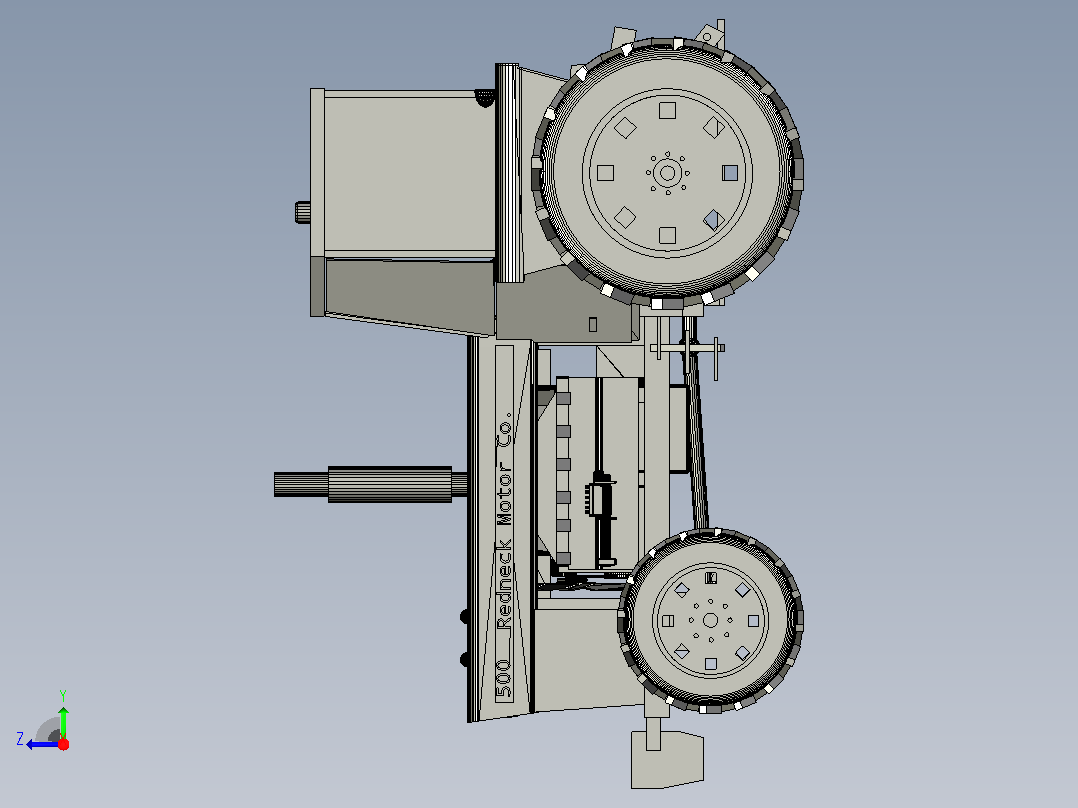Click the red X axis dot on the triad

click(x=63, y=744)
